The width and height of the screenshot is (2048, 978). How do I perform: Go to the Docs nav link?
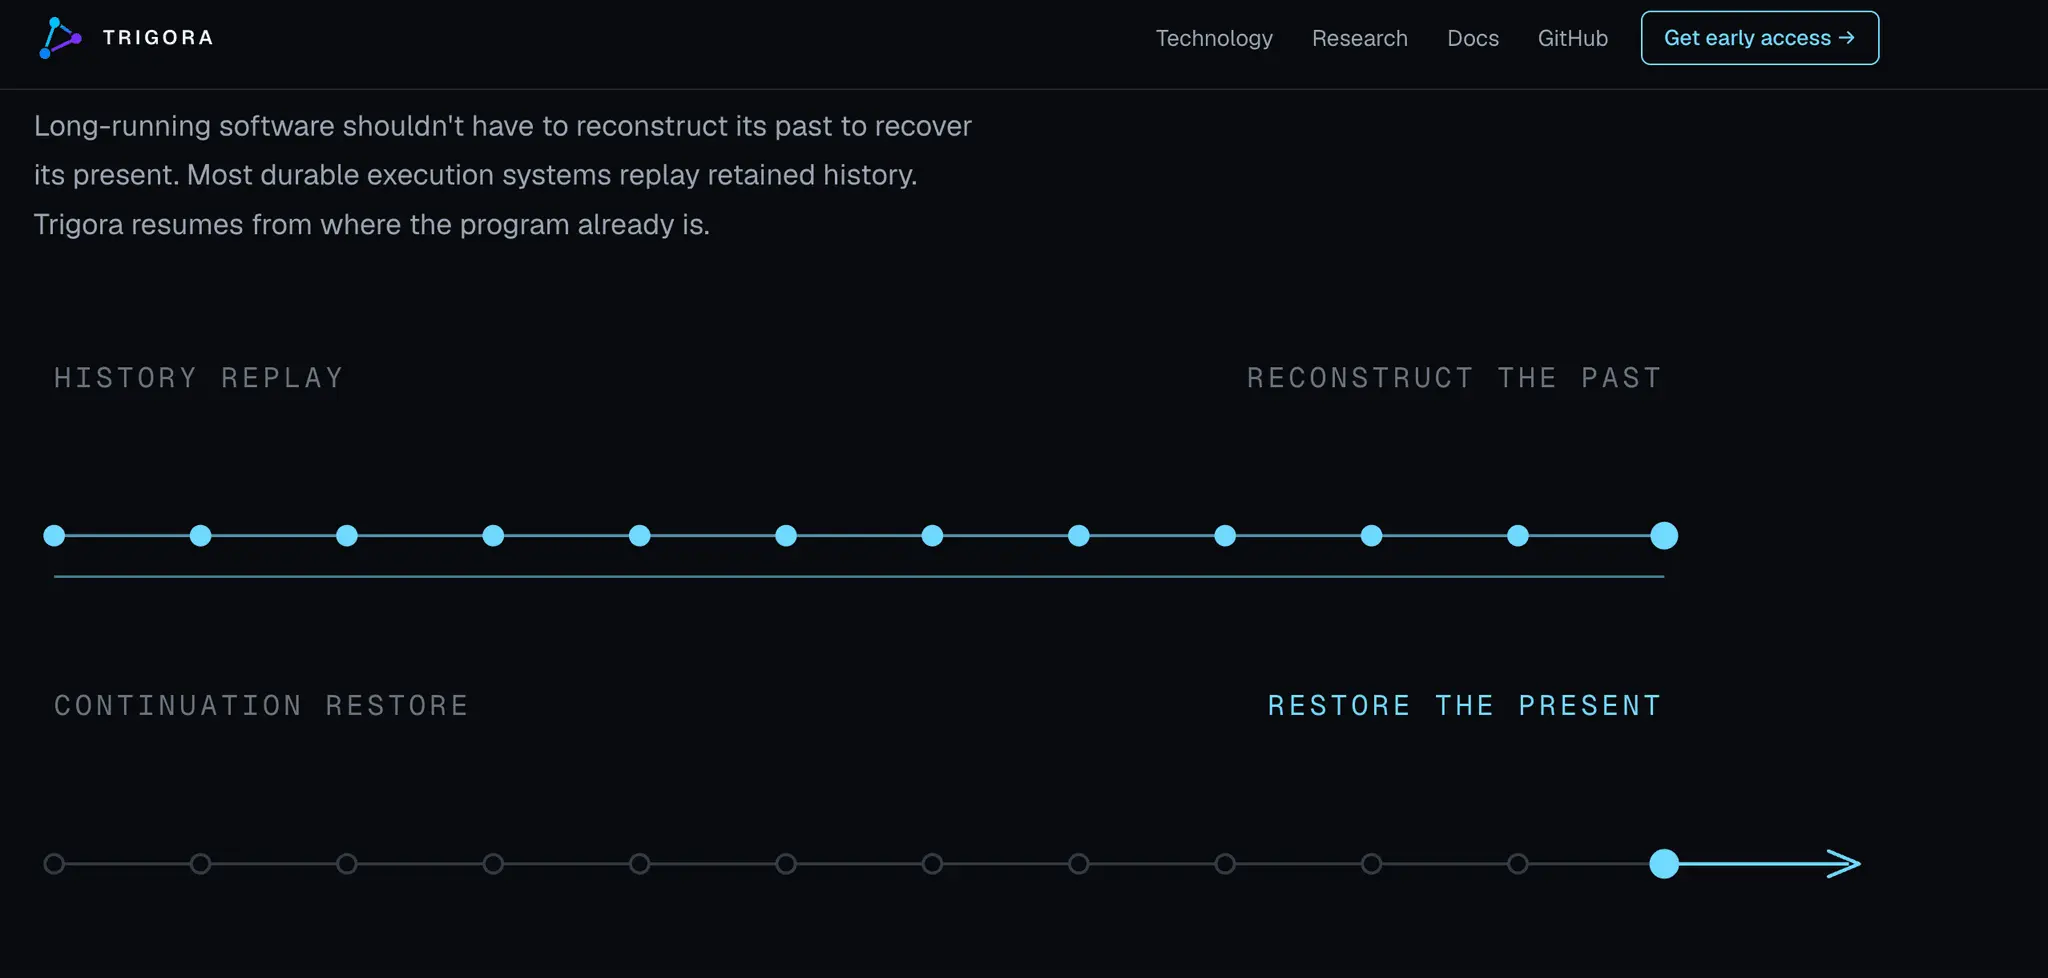[x=1473, y=38]
